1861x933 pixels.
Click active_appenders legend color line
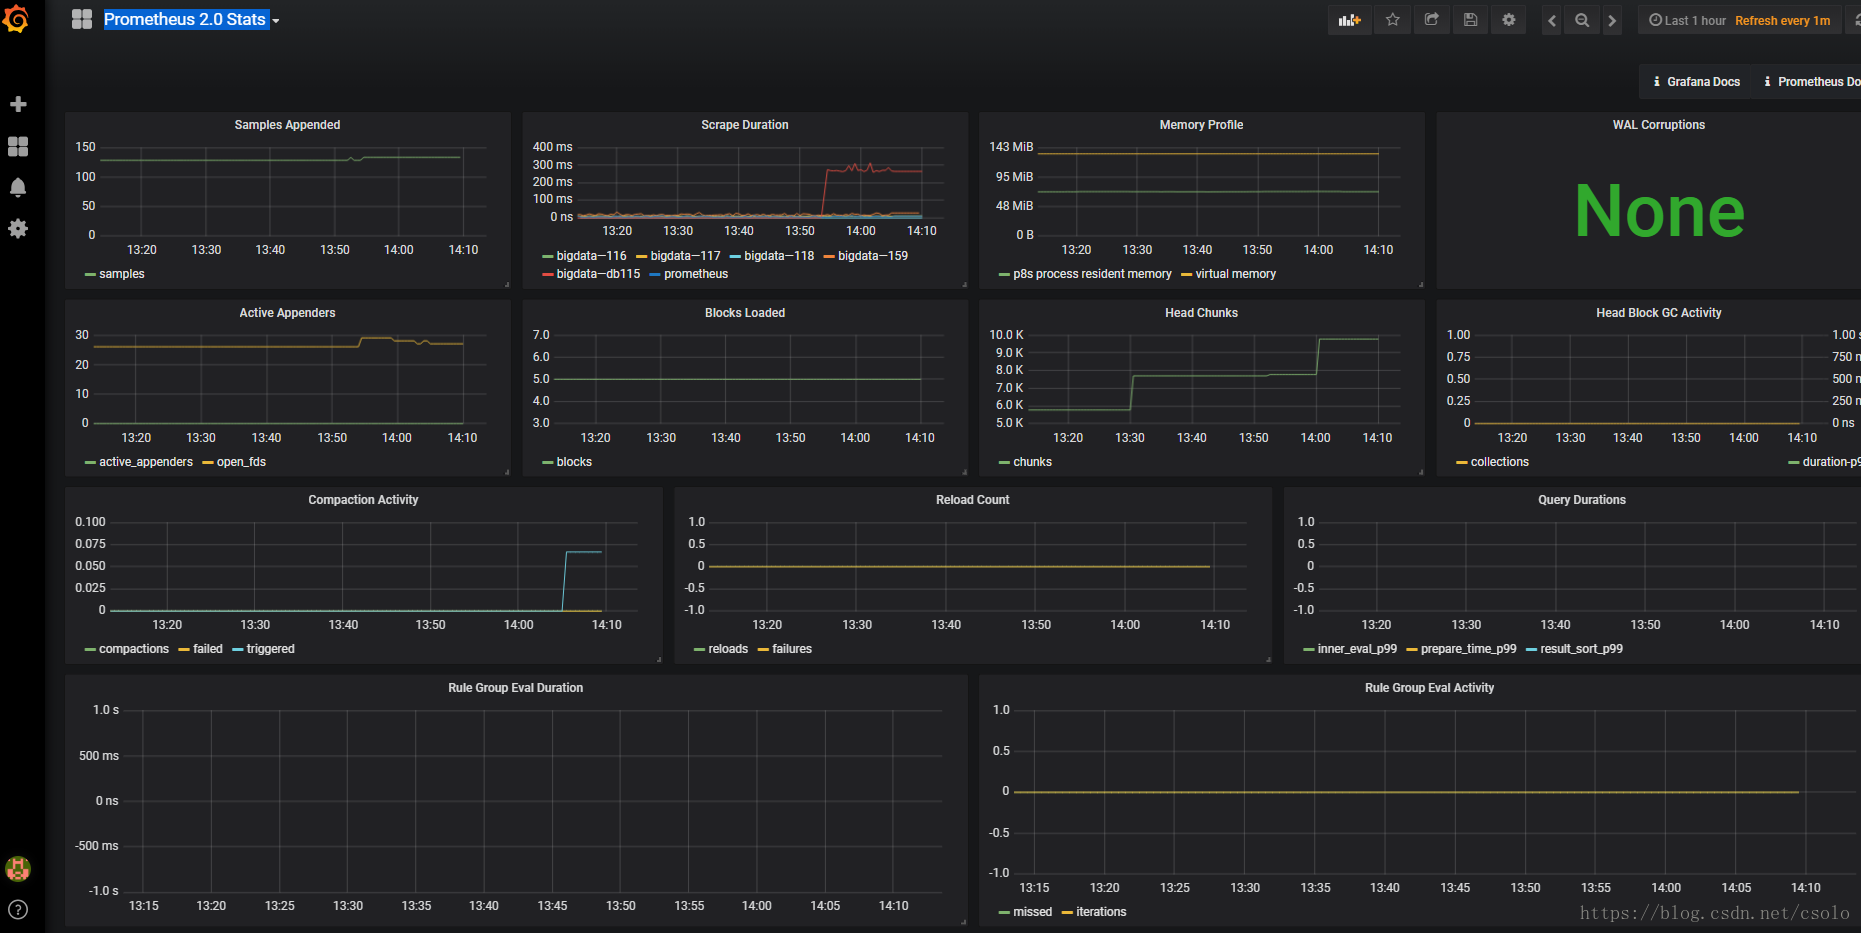coord(91,462)
